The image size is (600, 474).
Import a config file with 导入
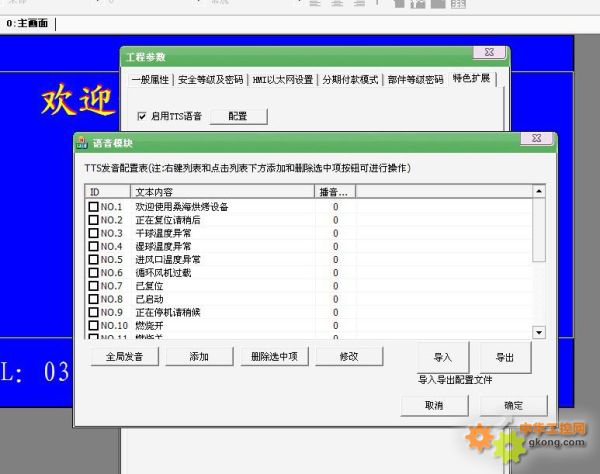point(443,357)
